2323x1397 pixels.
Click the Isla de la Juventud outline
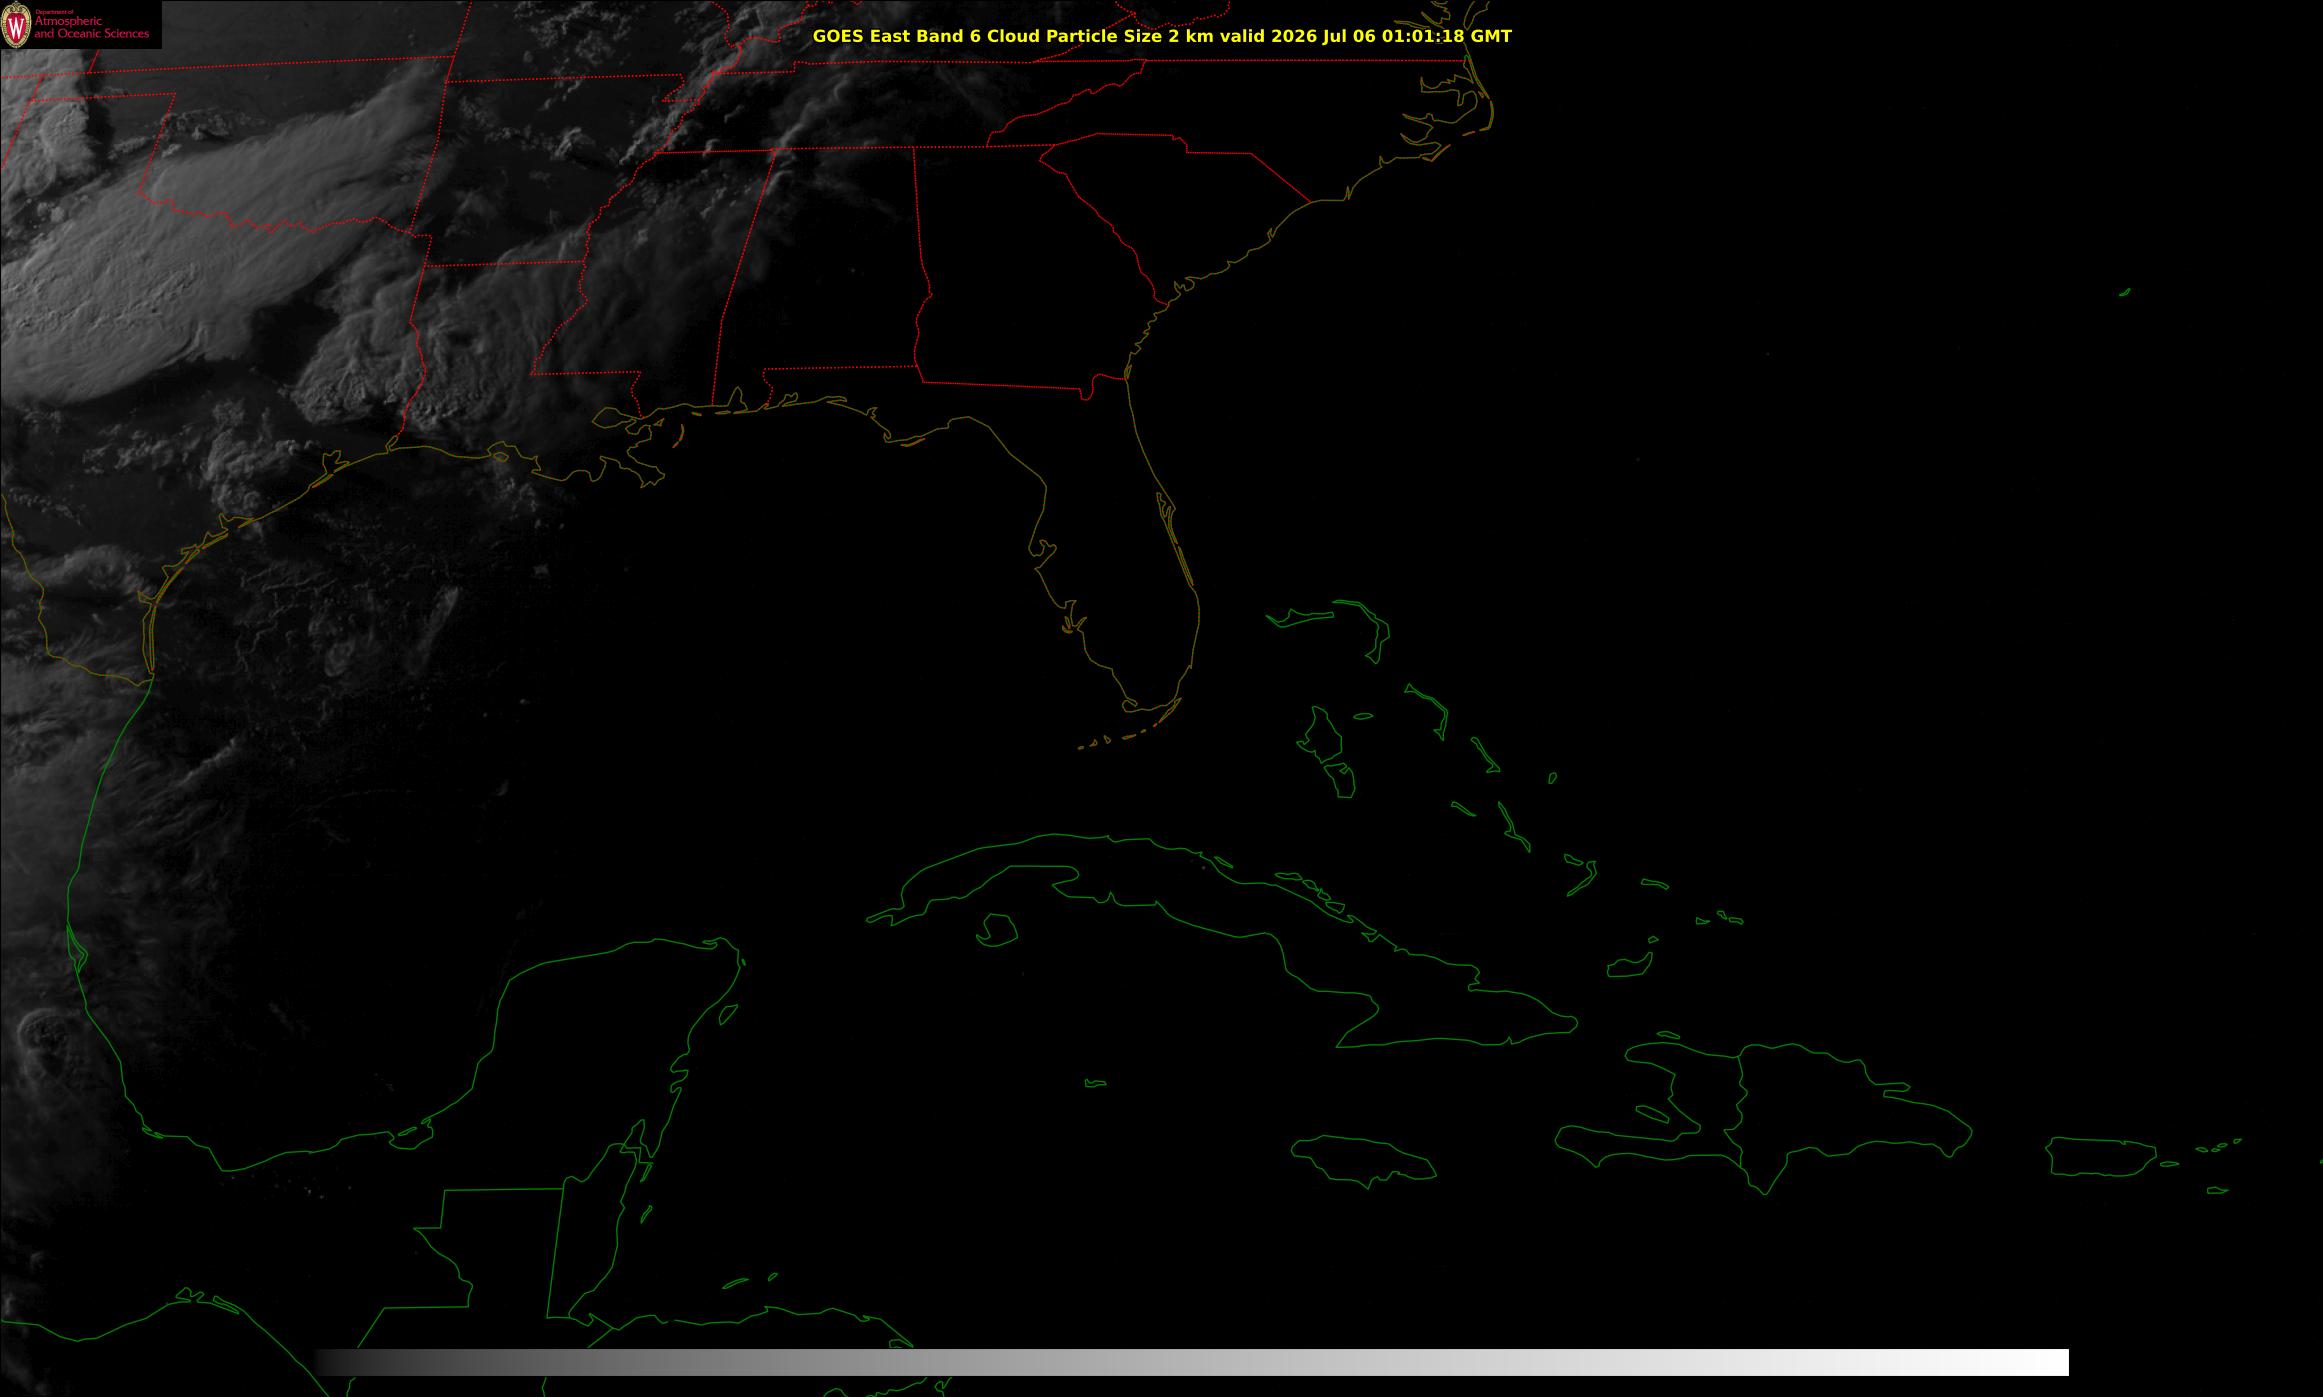tap(996, 930)
